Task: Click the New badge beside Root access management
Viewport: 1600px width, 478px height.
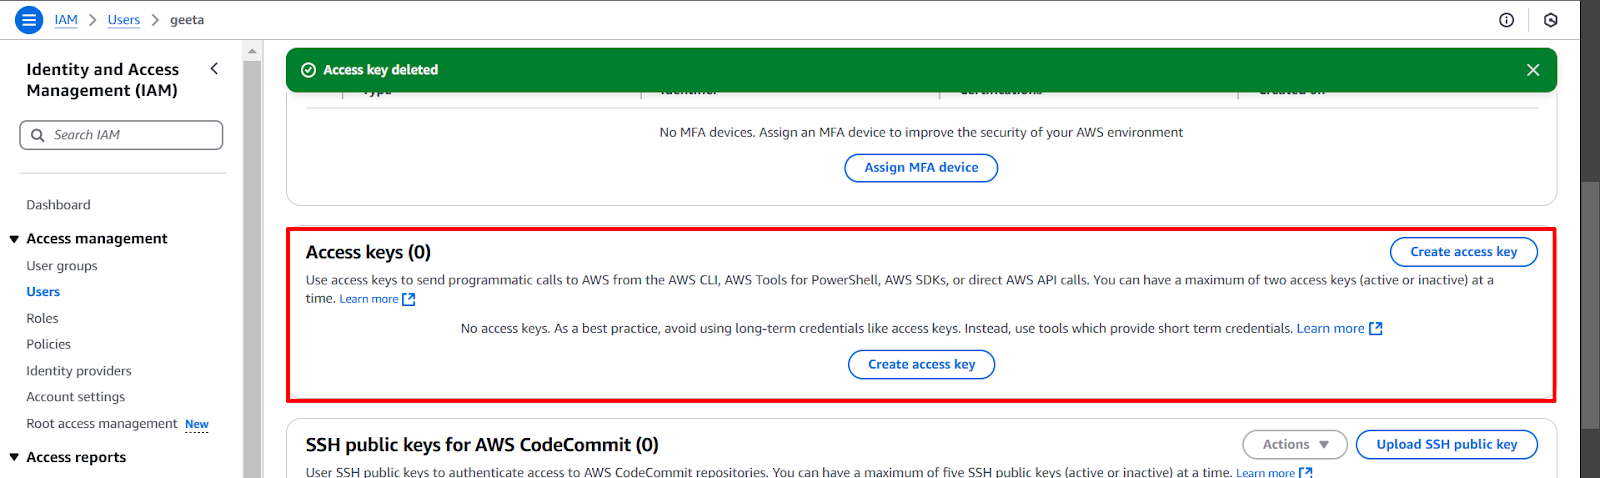Action: pyautogui.click(x=197, y=424)
